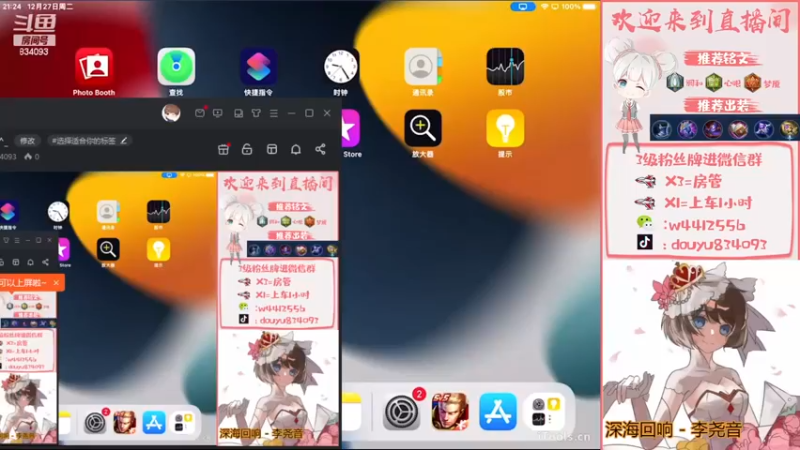
Task: Click the 深海回响 - 李尧音 caption in right panel
Action: (x=673, y=430)
